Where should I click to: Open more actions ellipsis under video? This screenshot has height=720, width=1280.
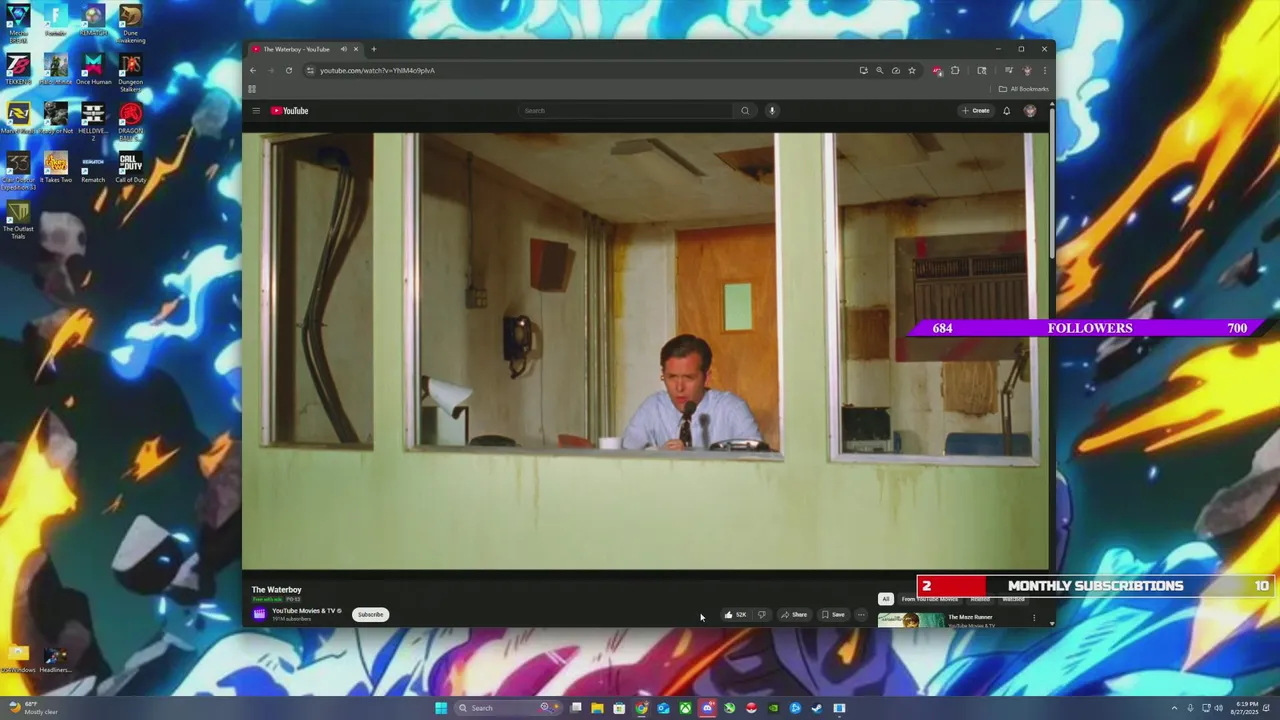861,615
